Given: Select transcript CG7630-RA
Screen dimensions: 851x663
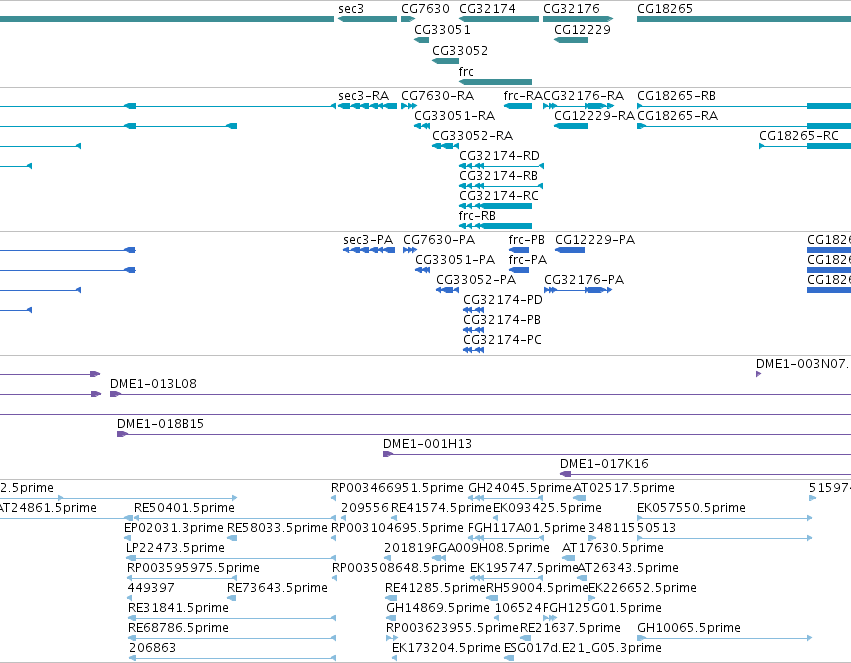Looking at the screenshot, I should (x=409, y=106).
